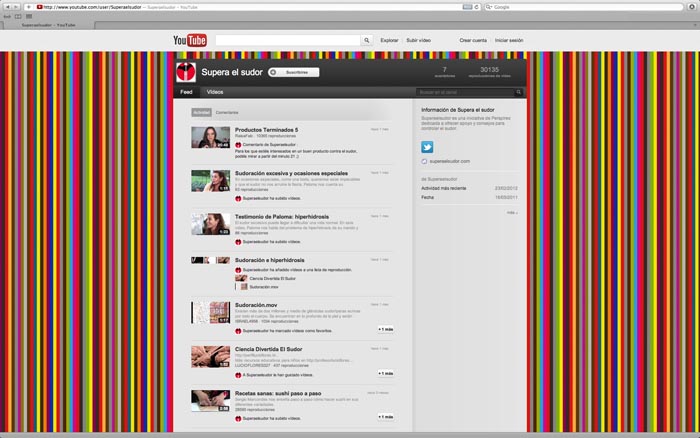Screen dimensions: 700x438
Task: Expand +1 más on the Sudoración.mov item
Action: coord(386,330)
